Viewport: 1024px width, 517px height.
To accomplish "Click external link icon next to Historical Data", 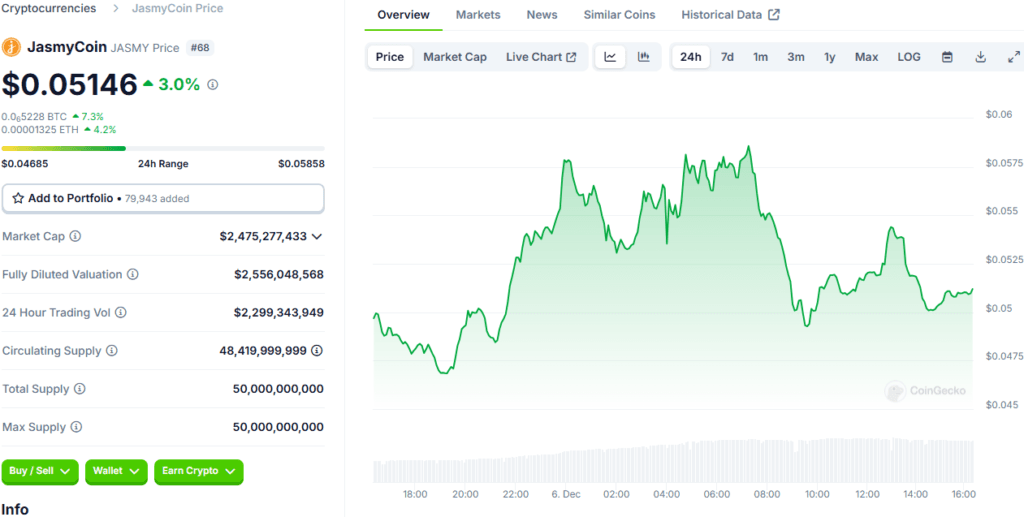I will pyautogui.click(x=774, y=14).
